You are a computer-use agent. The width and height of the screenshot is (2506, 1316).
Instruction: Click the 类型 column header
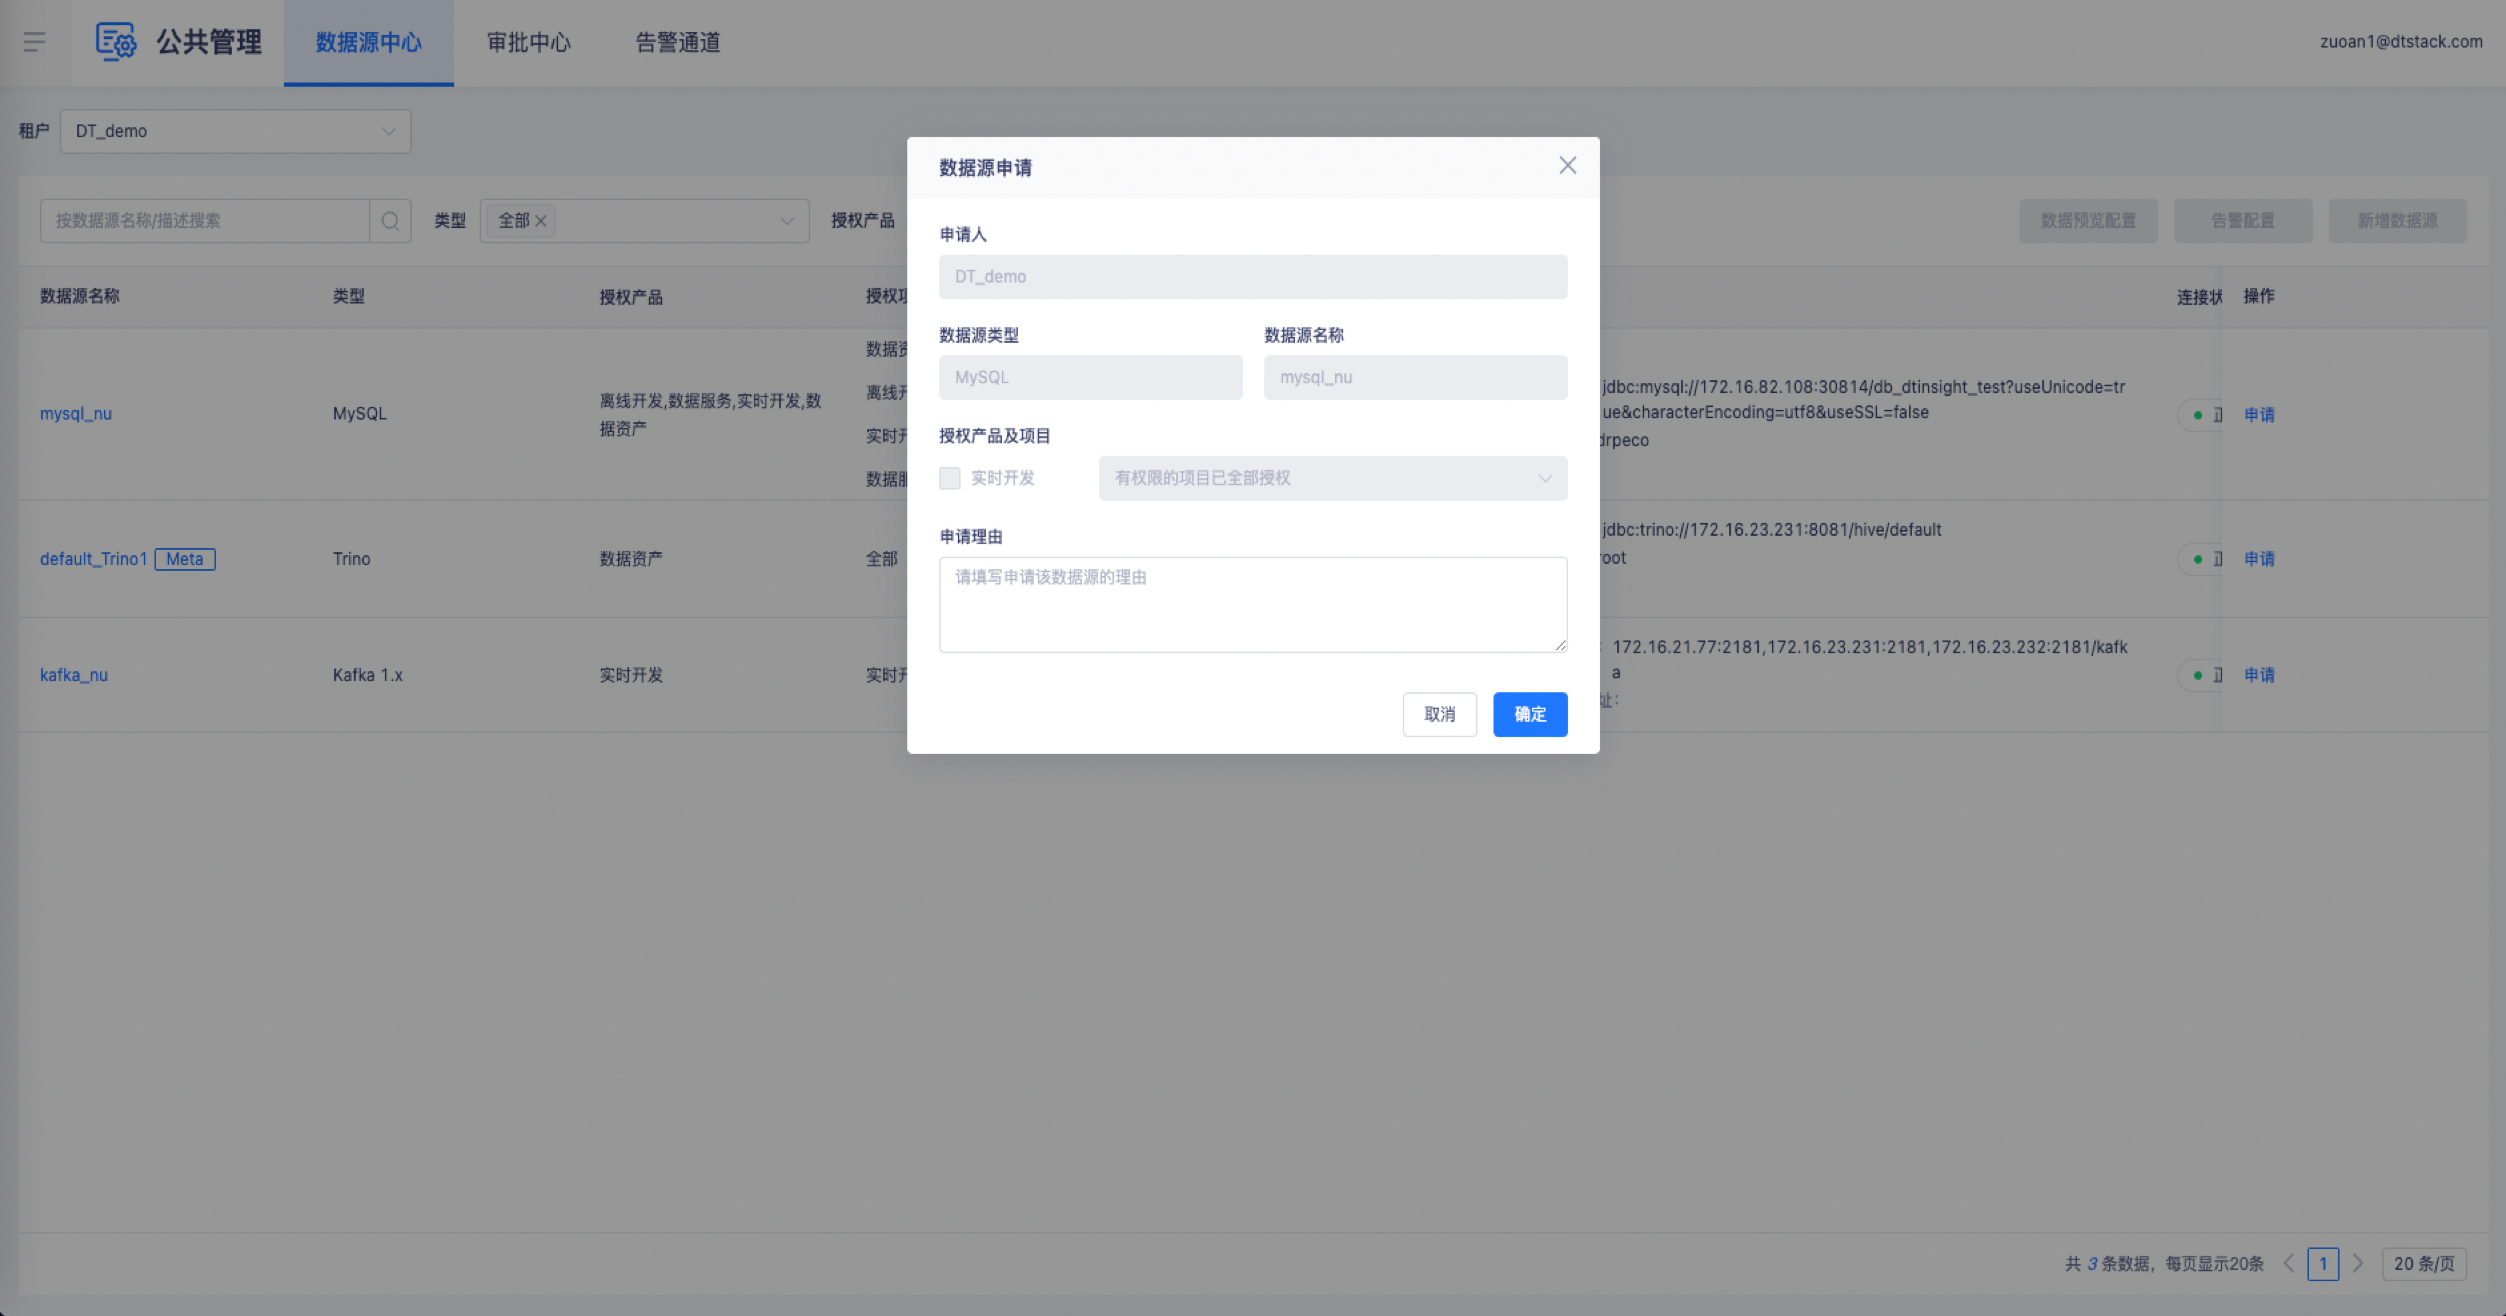pyautogui.click(x=349, y=296)
